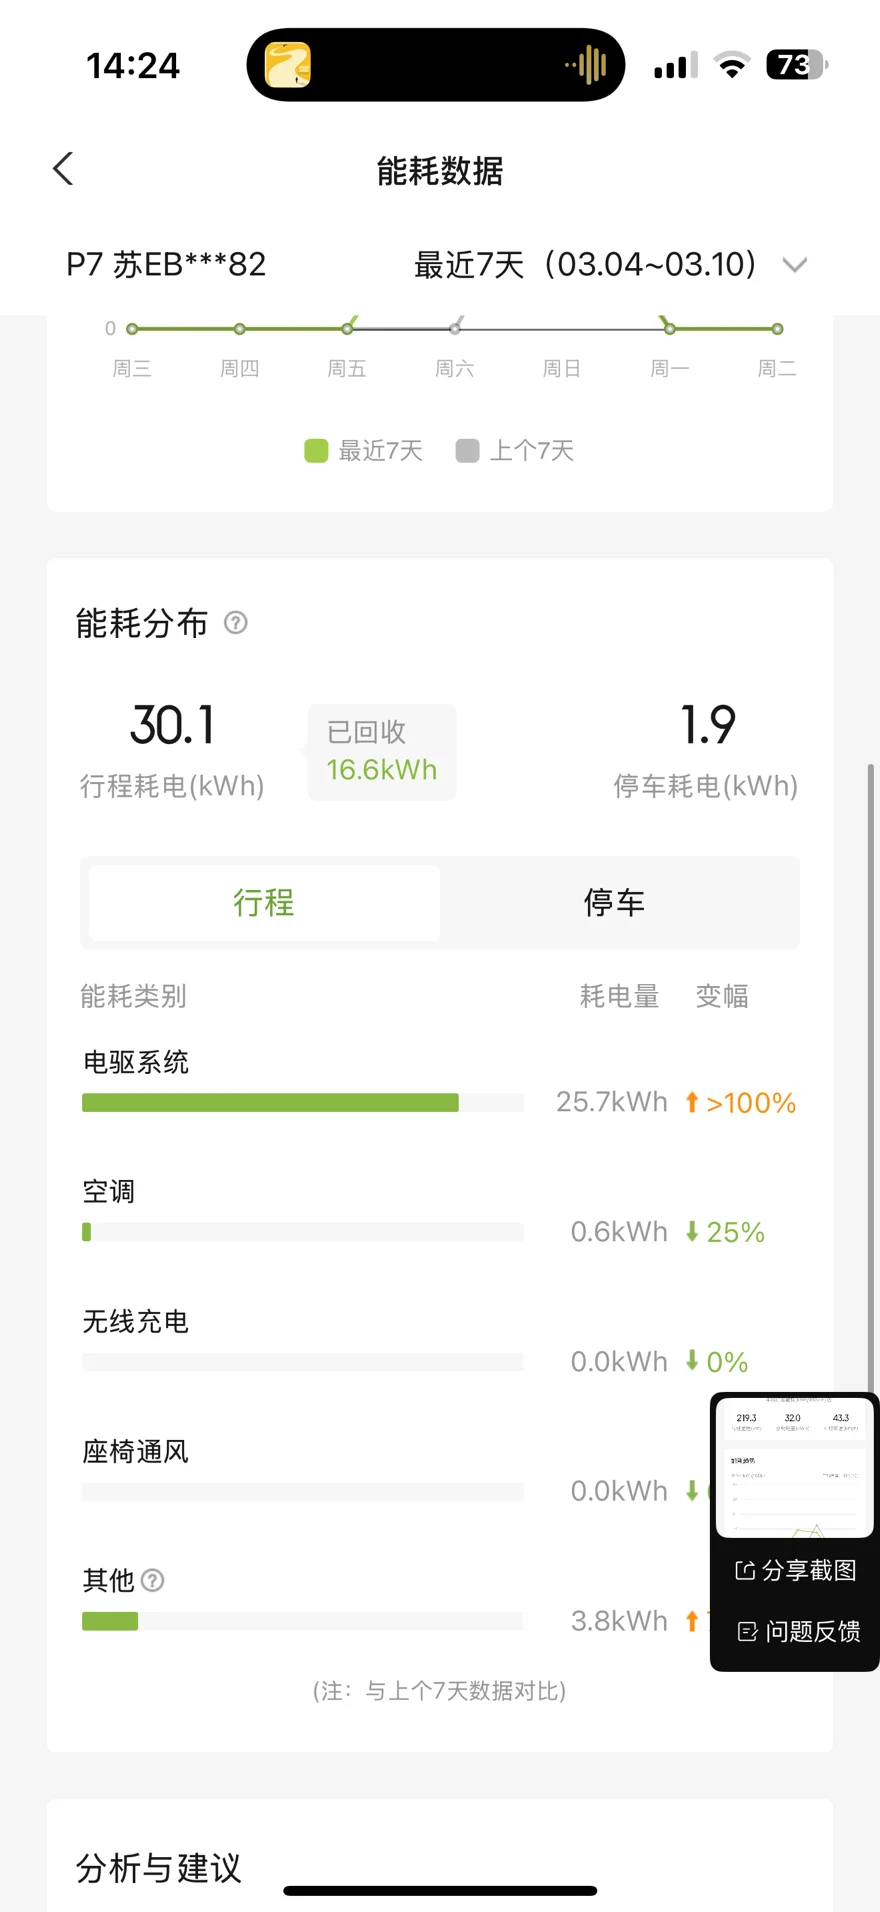The height and width of the screenshot is (1912, 880).
Task: Open help icon beside 能耗分布
Action: click(x=236, y=623)
